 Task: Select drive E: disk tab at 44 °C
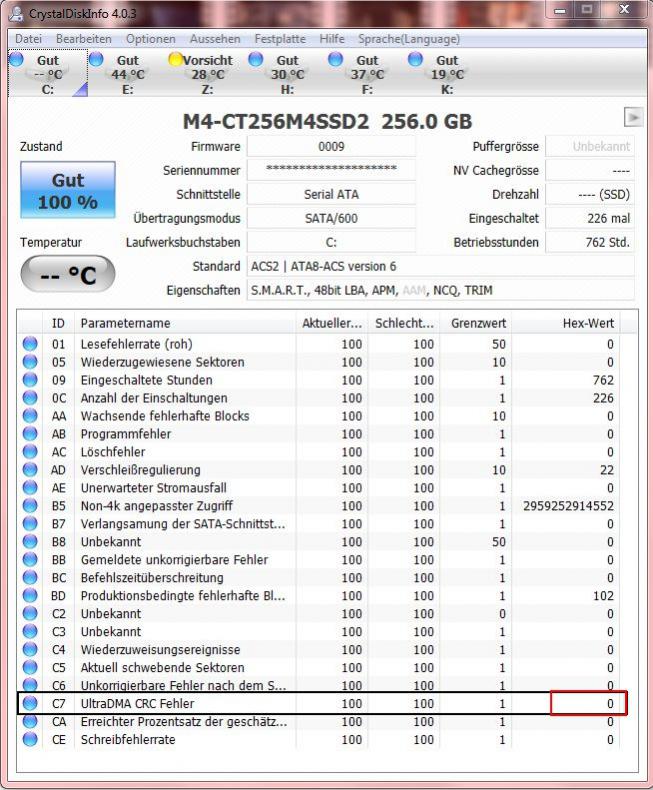click(x=127, y=74)
